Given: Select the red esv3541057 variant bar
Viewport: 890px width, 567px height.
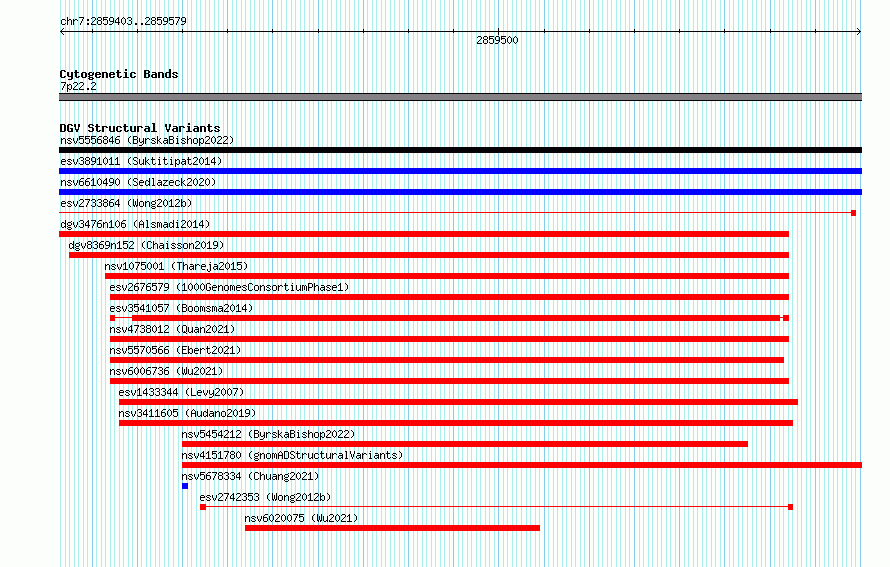Looking at the screenshot, I should (450, 318).
